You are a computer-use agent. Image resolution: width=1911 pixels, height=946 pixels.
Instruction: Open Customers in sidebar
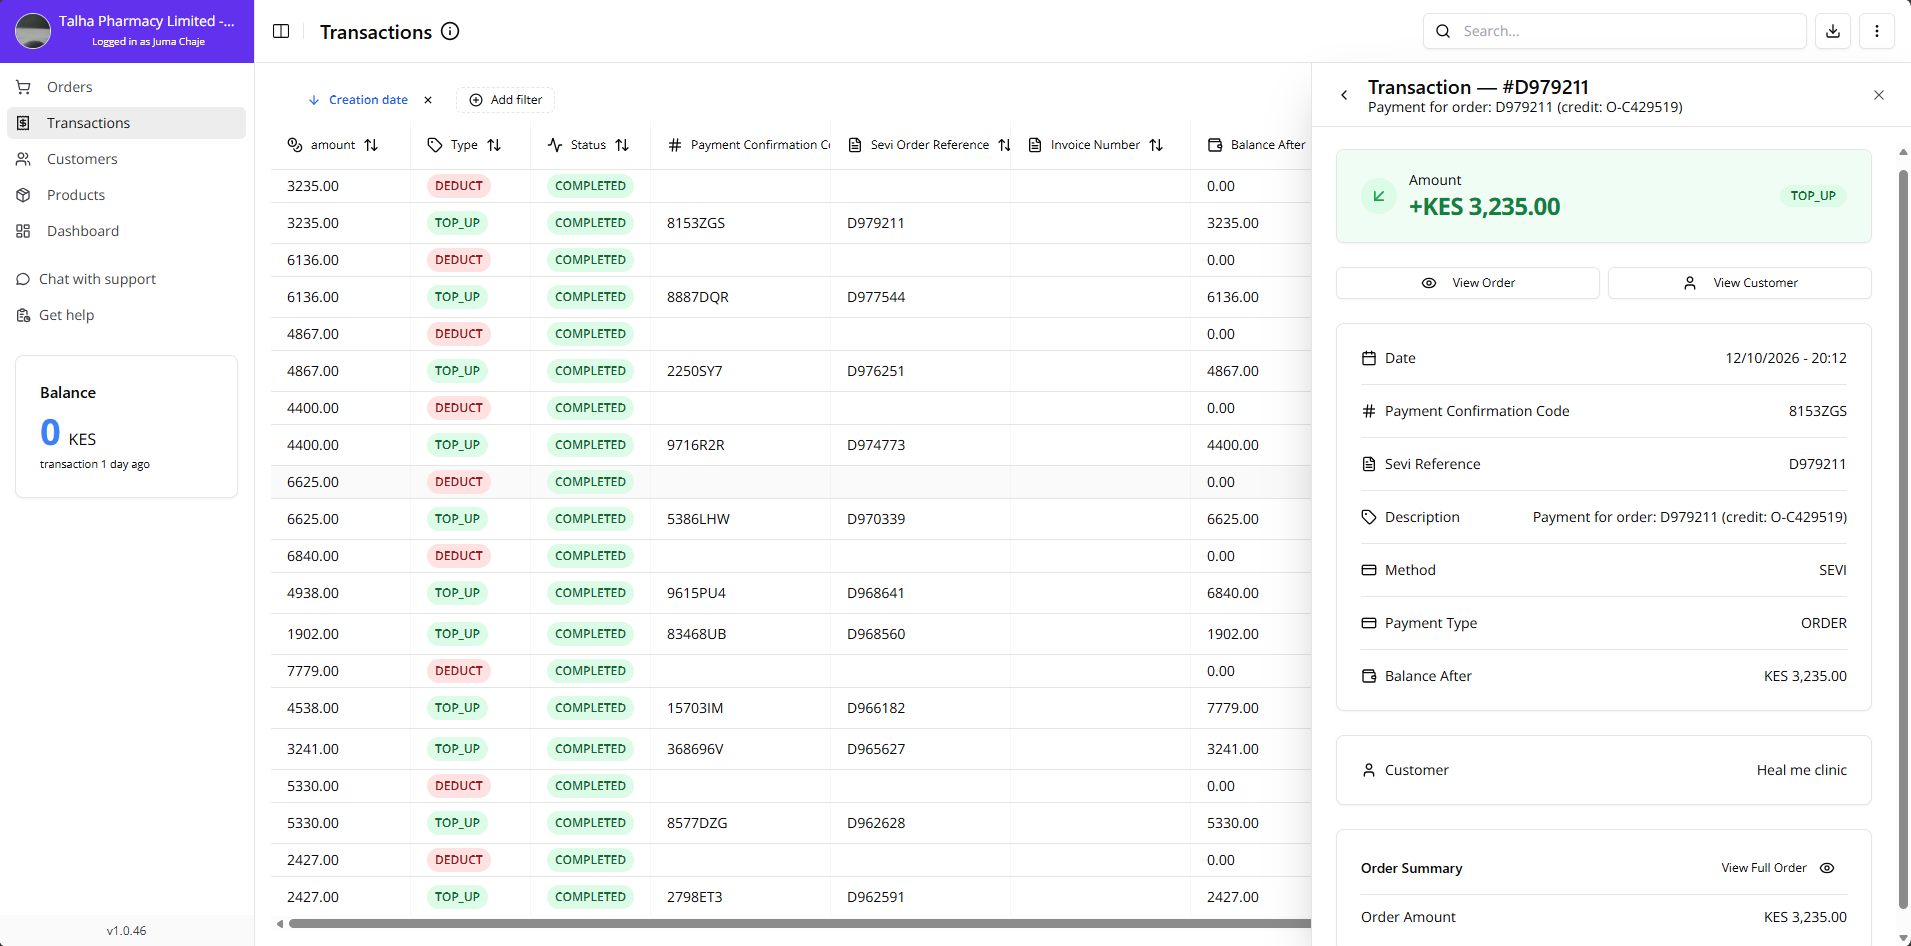tap(126, 159)
